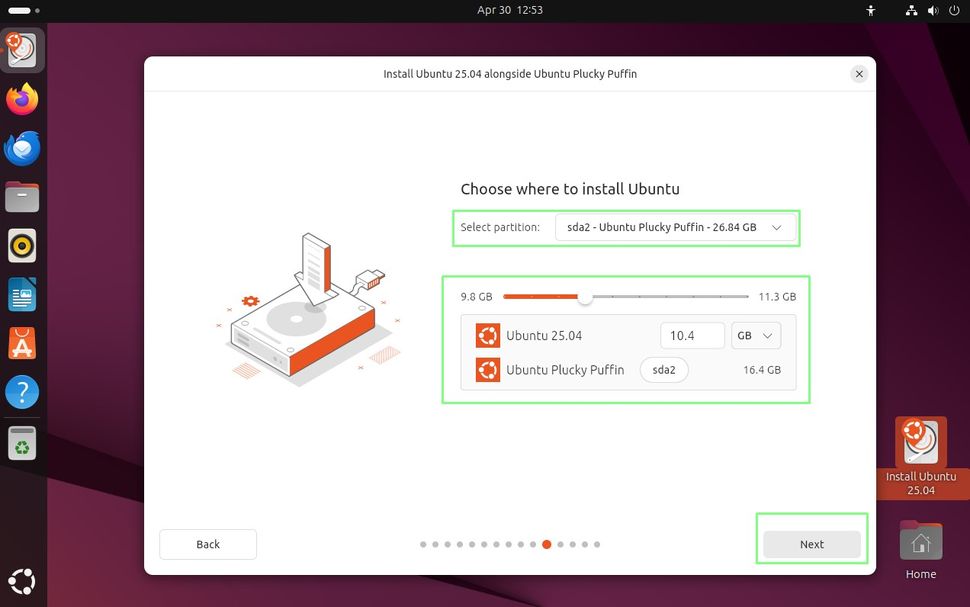Launch Thunderbird mail from the dock
970x607 pixels.
pyautogui.click(x=22, y=148)
